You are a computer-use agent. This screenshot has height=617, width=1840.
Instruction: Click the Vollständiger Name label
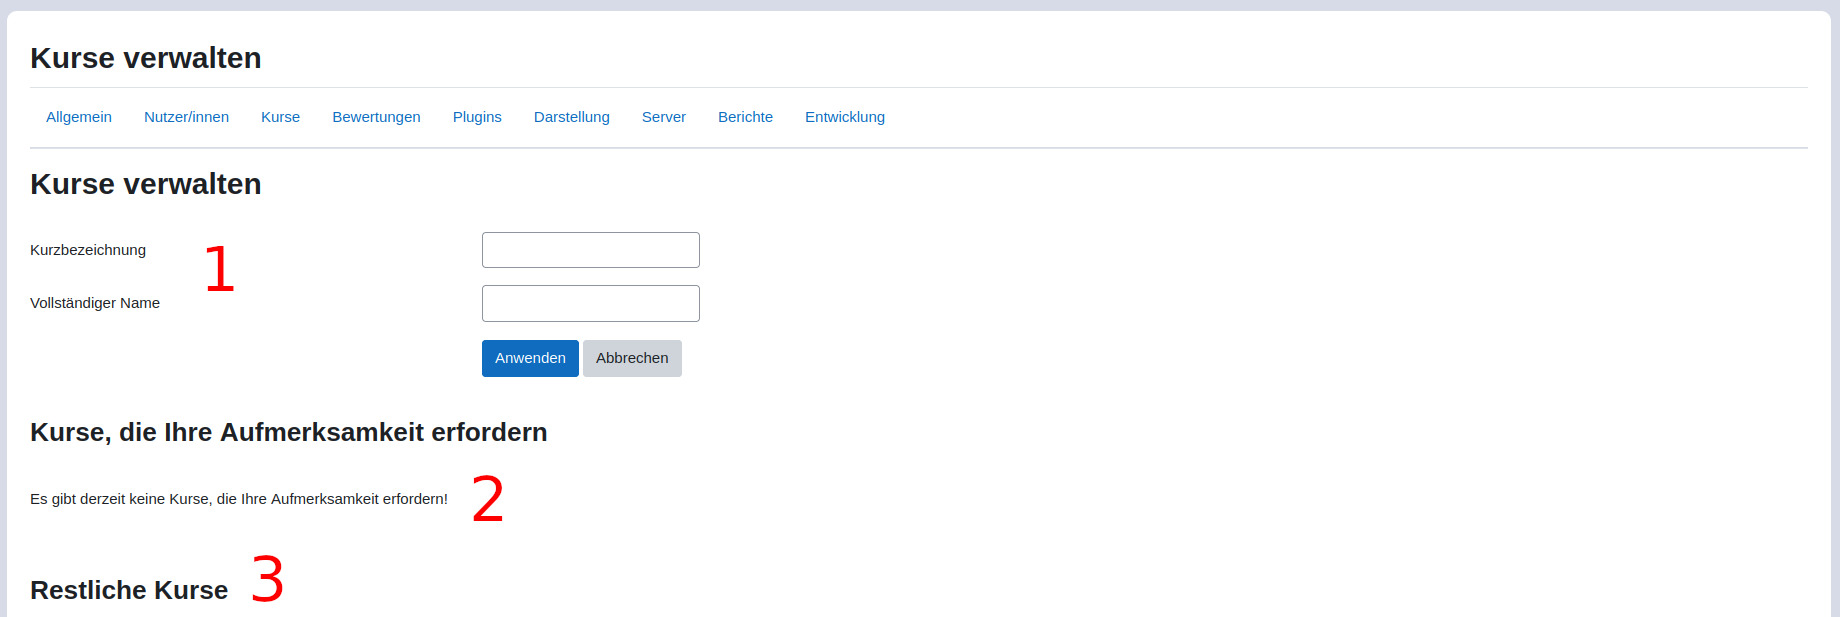[x=95, y=303]
